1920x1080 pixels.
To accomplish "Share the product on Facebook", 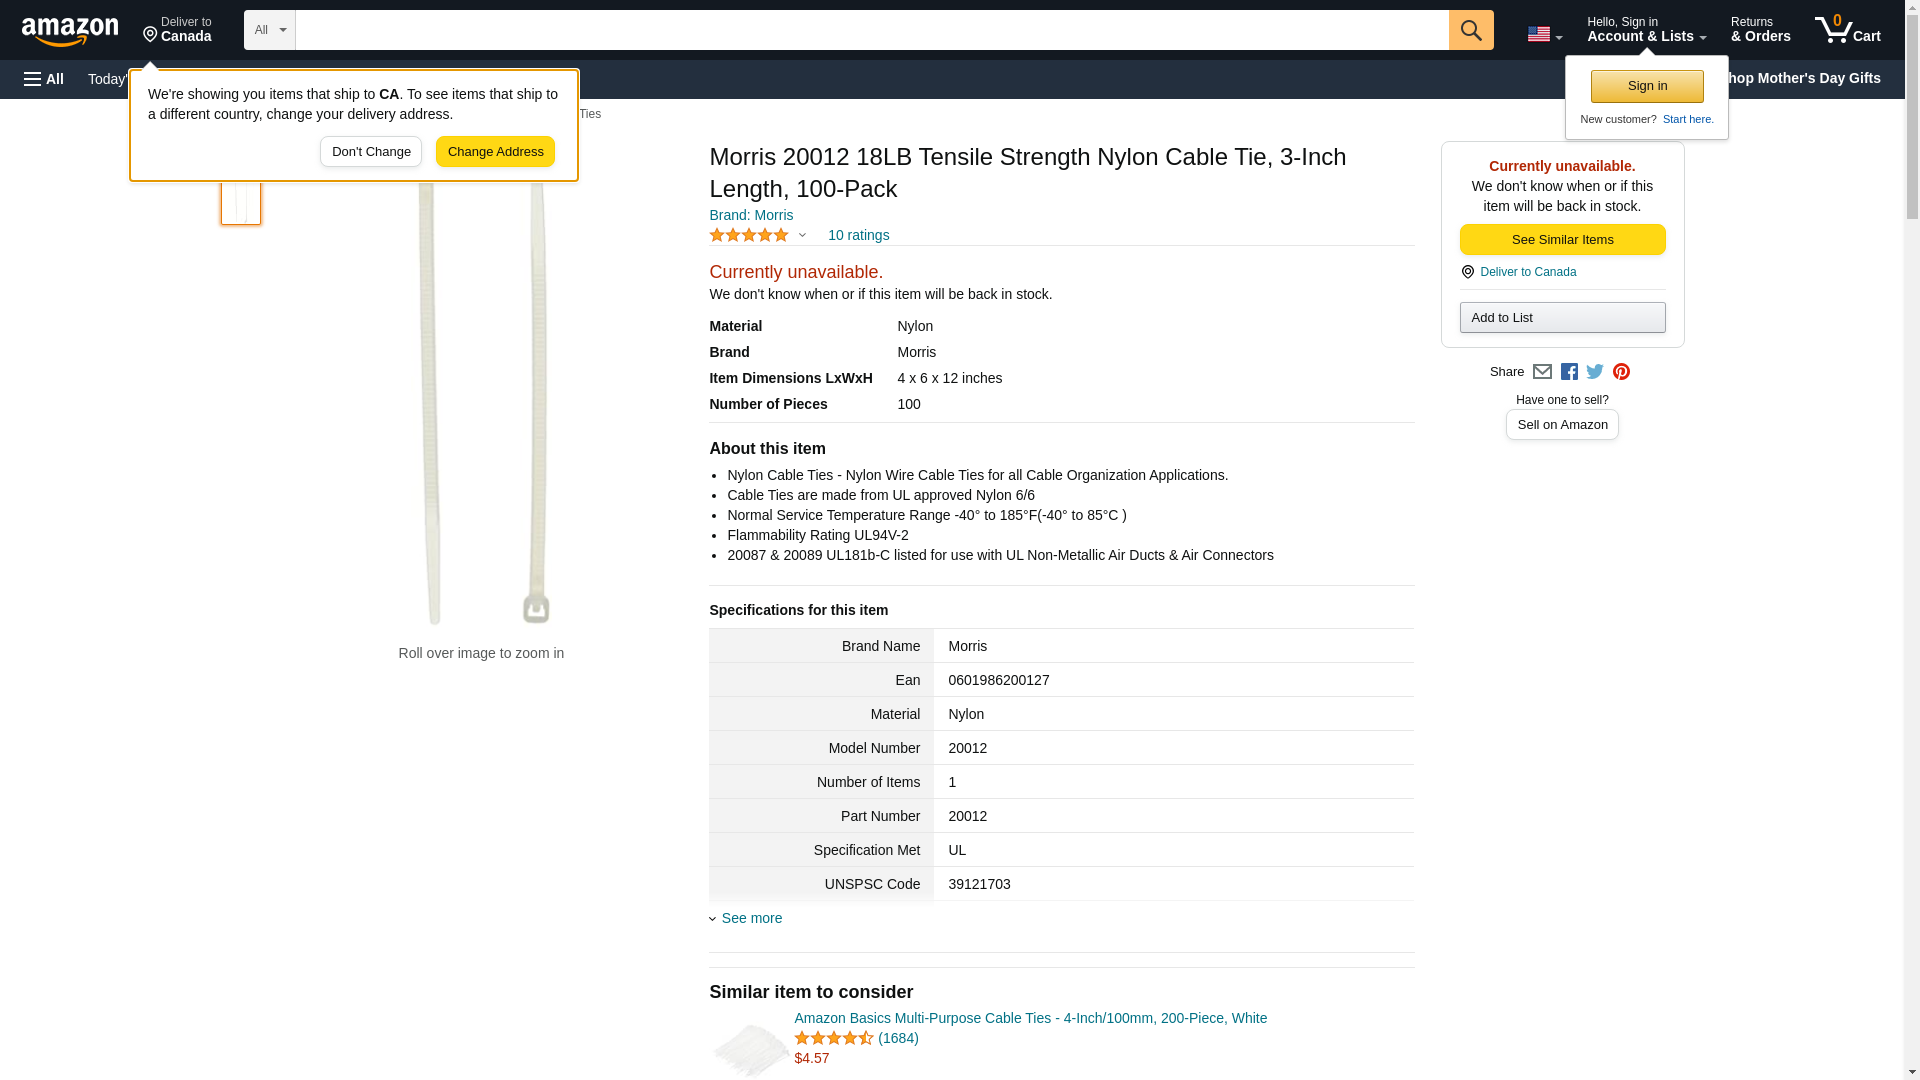I will point(1569,372).
